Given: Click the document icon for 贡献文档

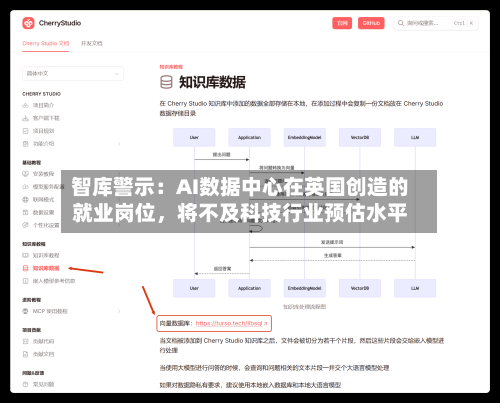Looking at the screenshot, I should click(x=25, y=354).
